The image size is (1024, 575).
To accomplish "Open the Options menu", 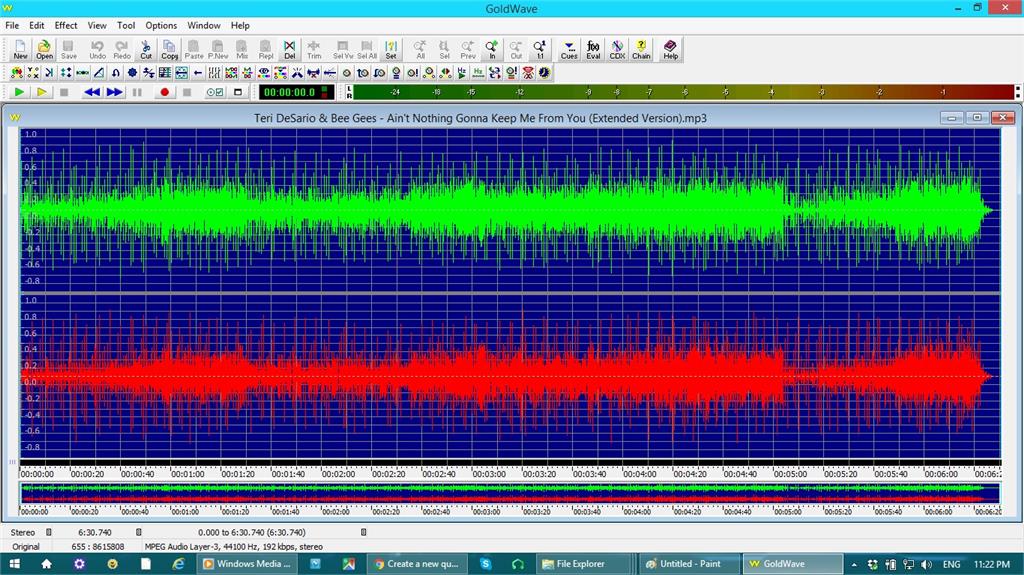I will pos(161,25).
